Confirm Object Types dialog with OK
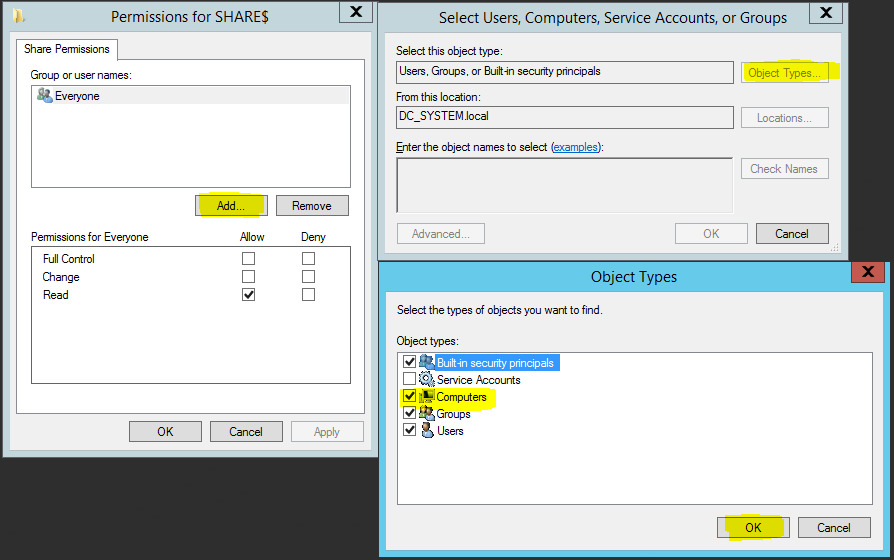Viewport: 894px width, 560px height. pos(753,527)
